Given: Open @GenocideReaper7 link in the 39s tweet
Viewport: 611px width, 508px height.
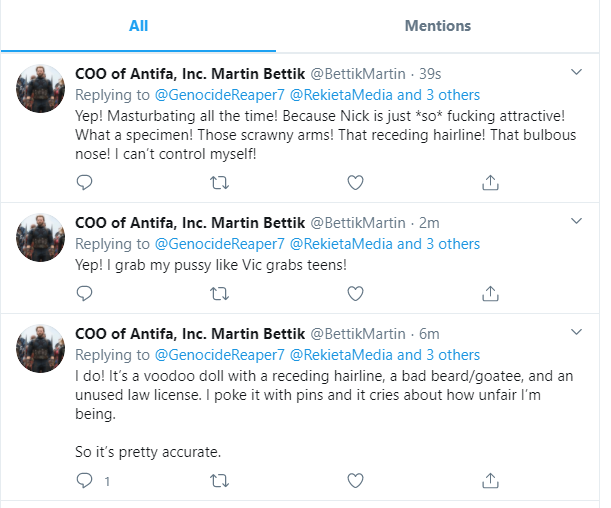Looking at the screenshot, I should coord(220,95).
